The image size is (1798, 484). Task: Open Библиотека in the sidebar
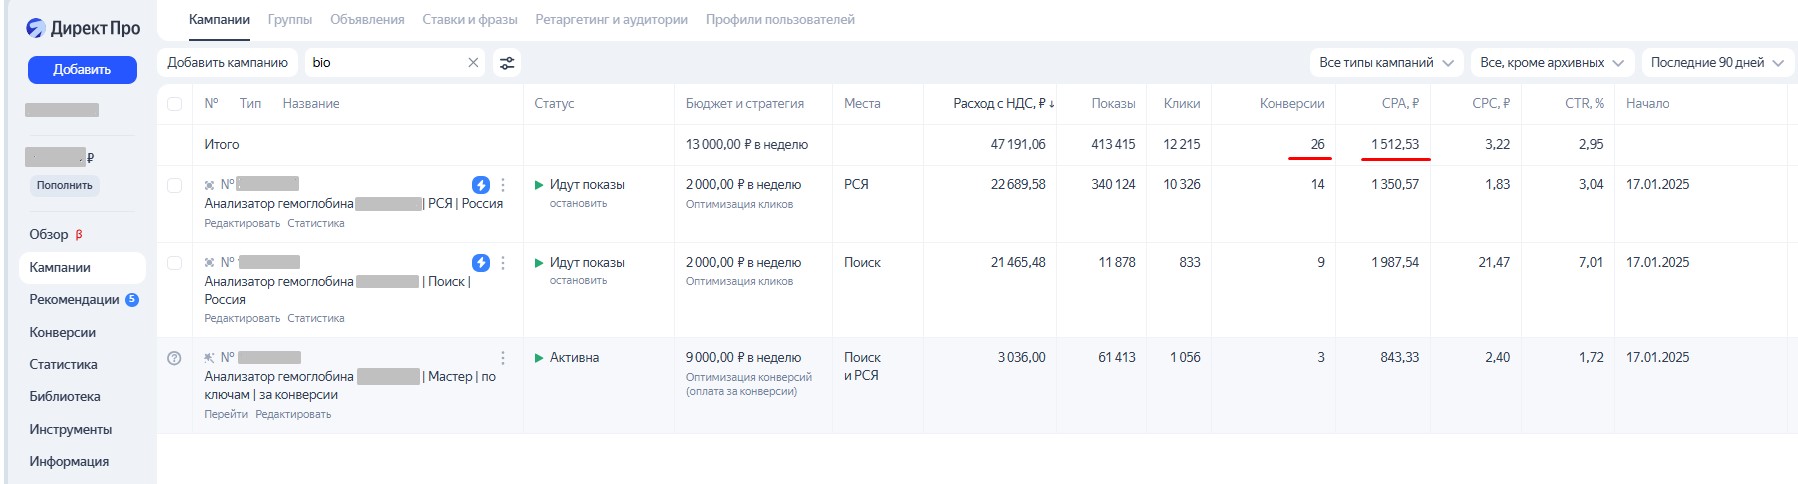click(x=65, y=396)
